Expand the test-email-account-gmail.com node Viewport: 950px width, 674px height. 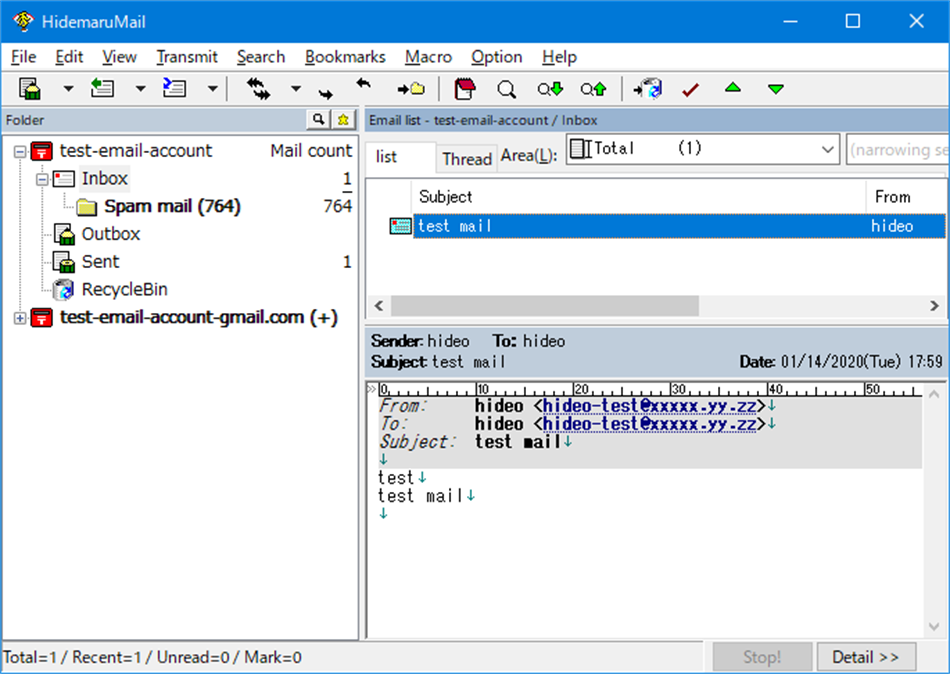click(20, 318)
